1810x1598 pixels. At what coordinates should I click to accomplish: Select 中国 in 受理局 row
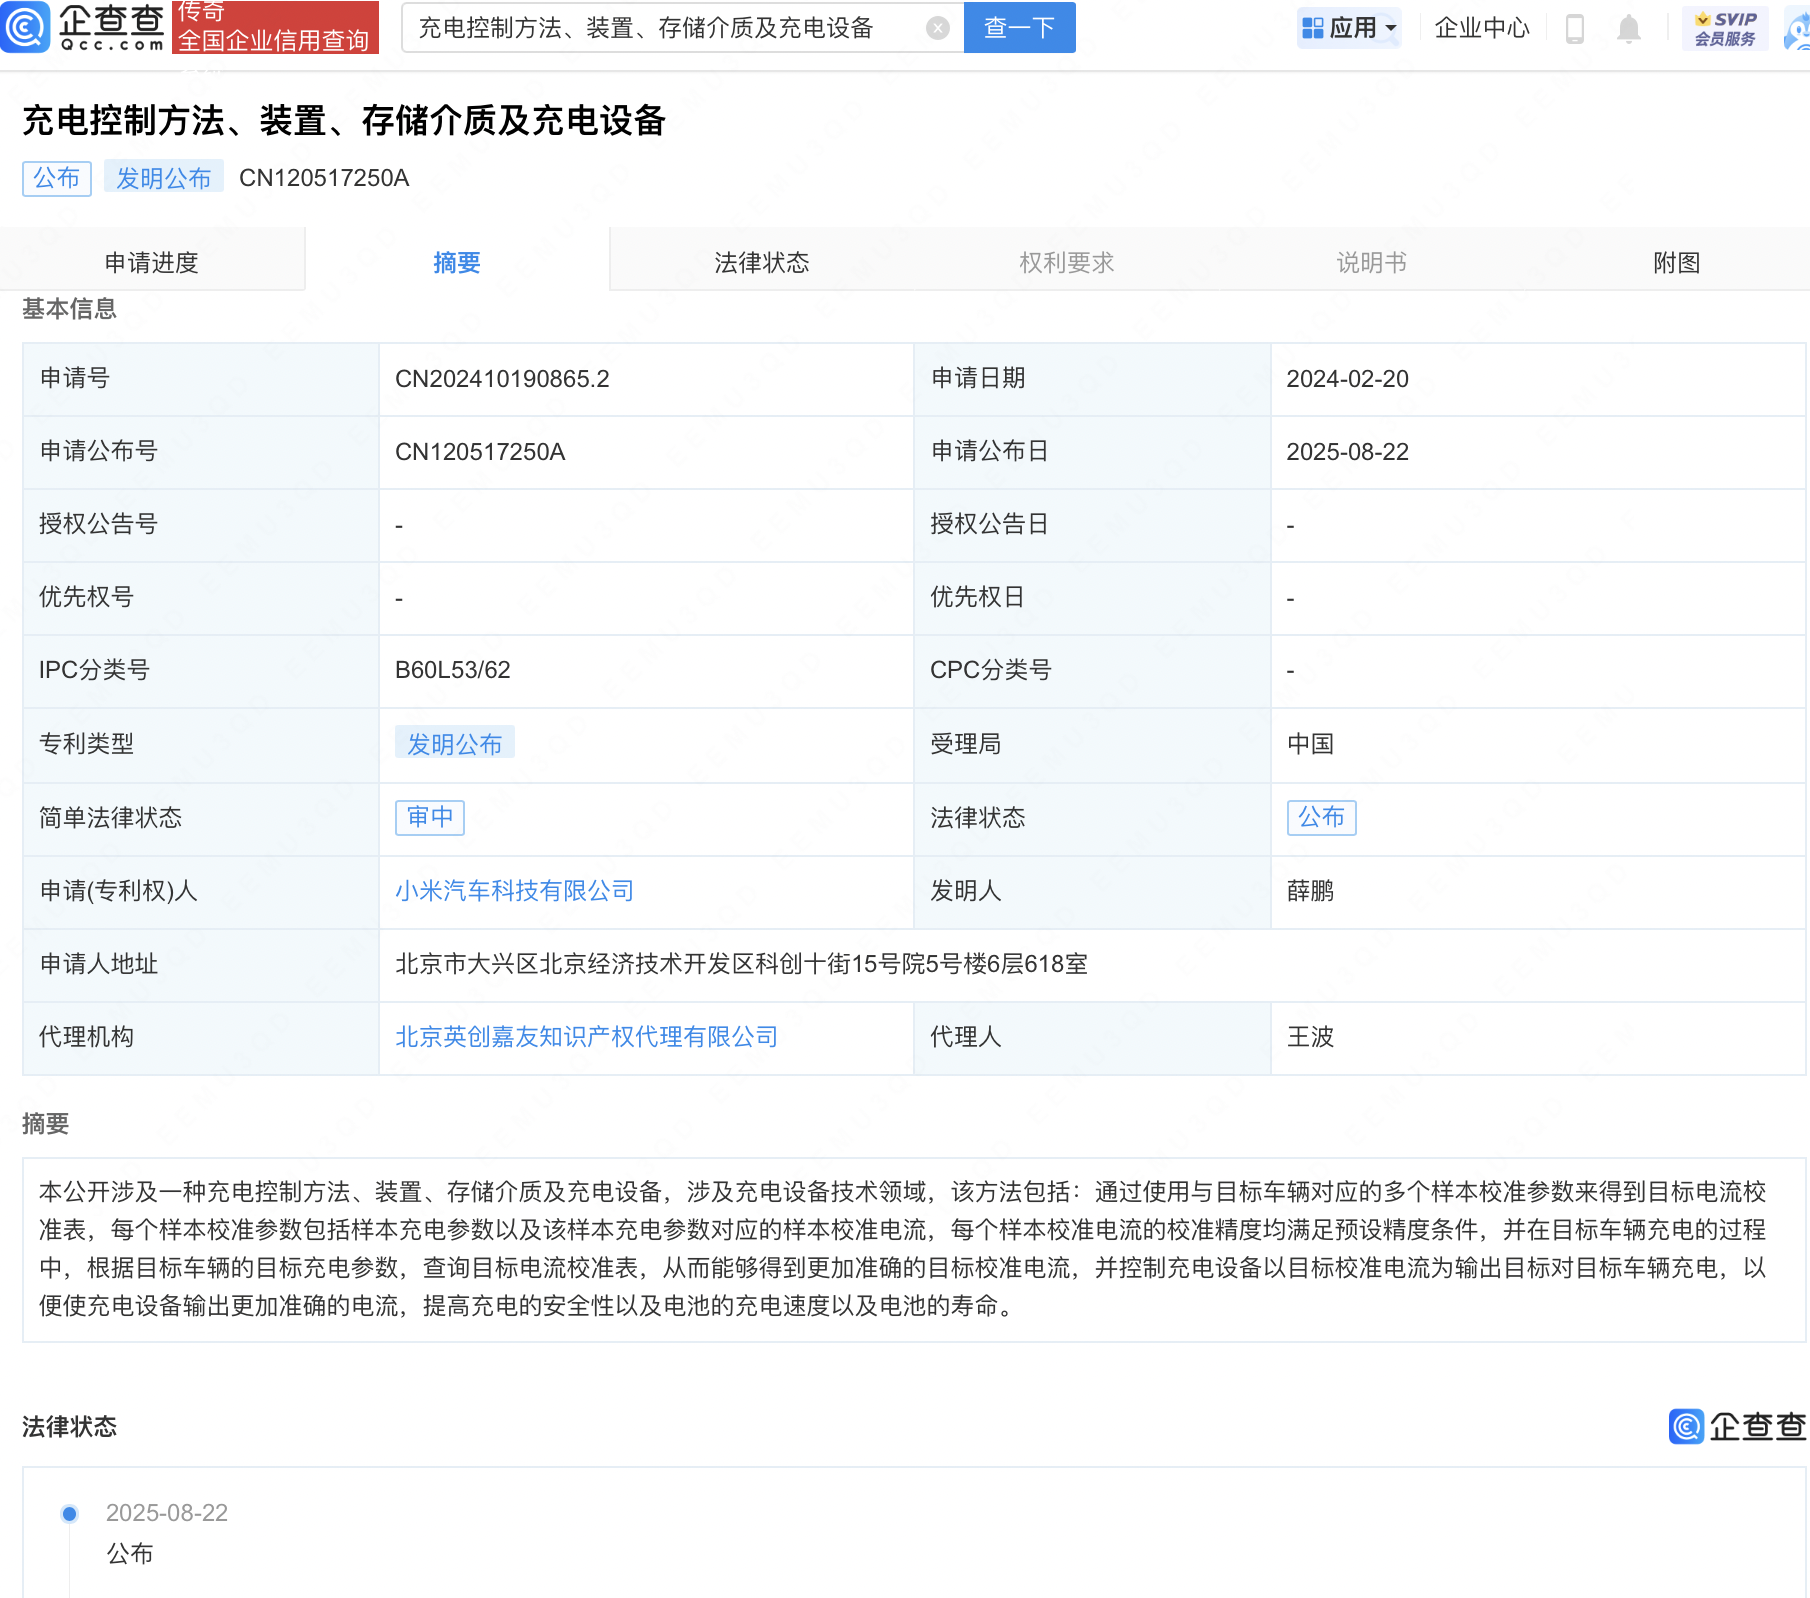[x=1310, y=744]
